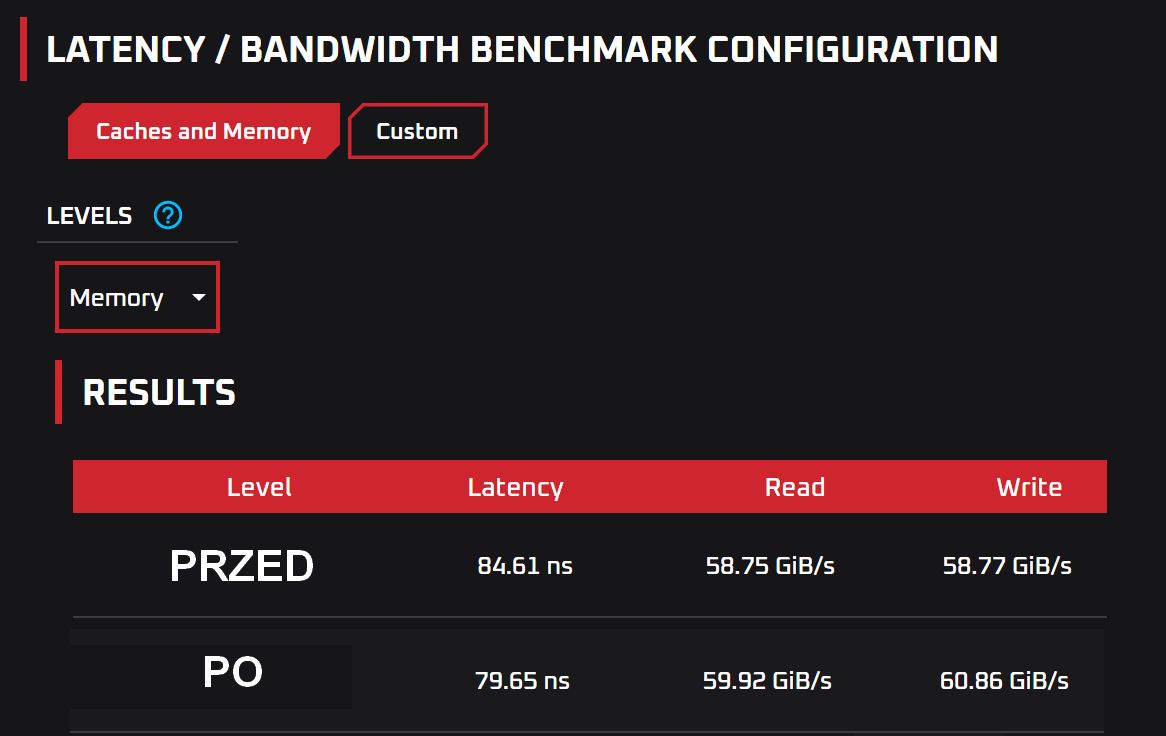Viewport: 1166px width, 736px height.
Task: Click the RESULTS section heading
Action: 159,393
